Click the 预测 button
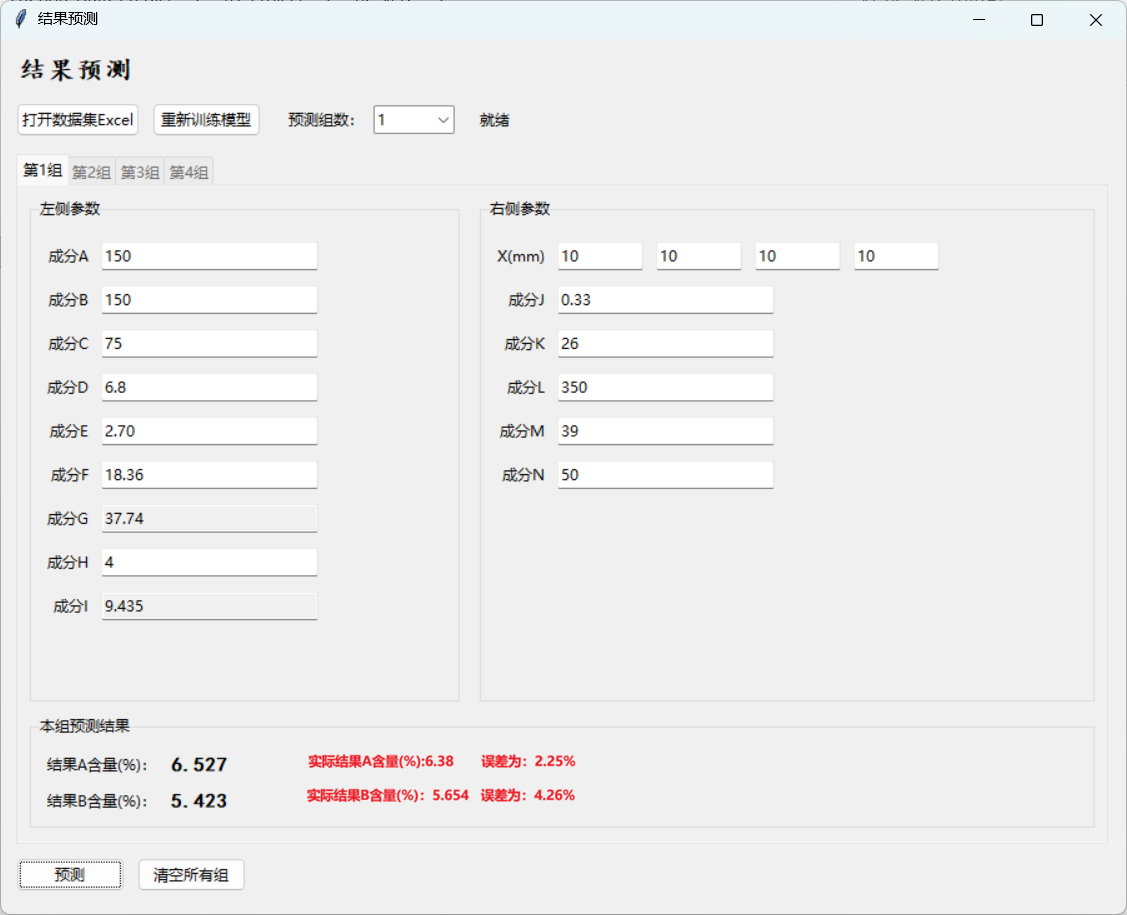This screenshot has width=1127, height=915. tap(70, 875)
